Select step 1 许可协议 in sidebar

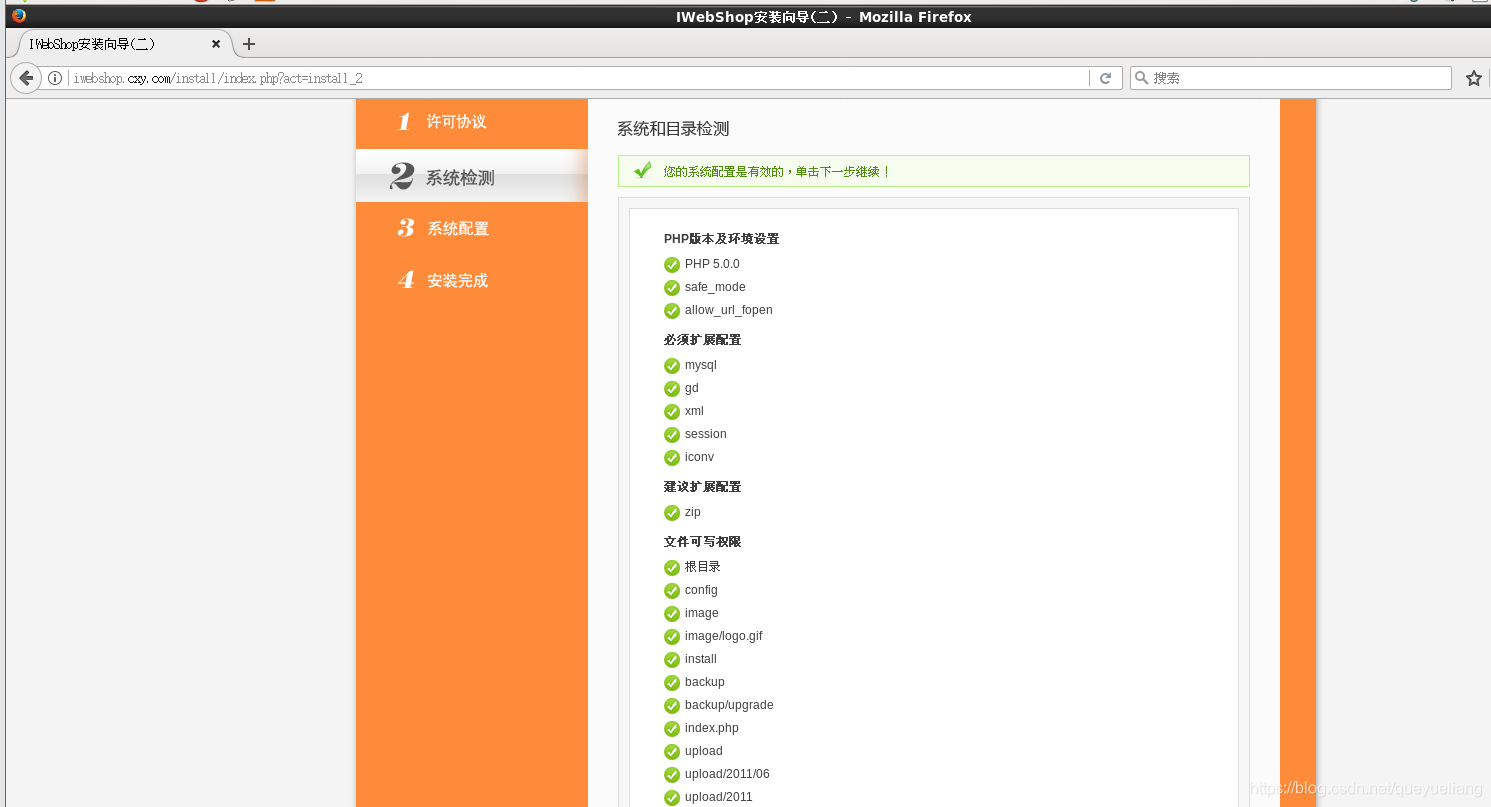pyautogui.click(x=472, y=122)
